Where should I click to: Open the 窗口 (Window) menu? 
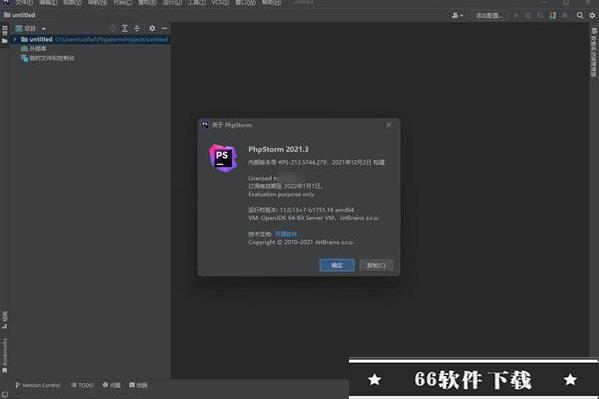point(245,2)
